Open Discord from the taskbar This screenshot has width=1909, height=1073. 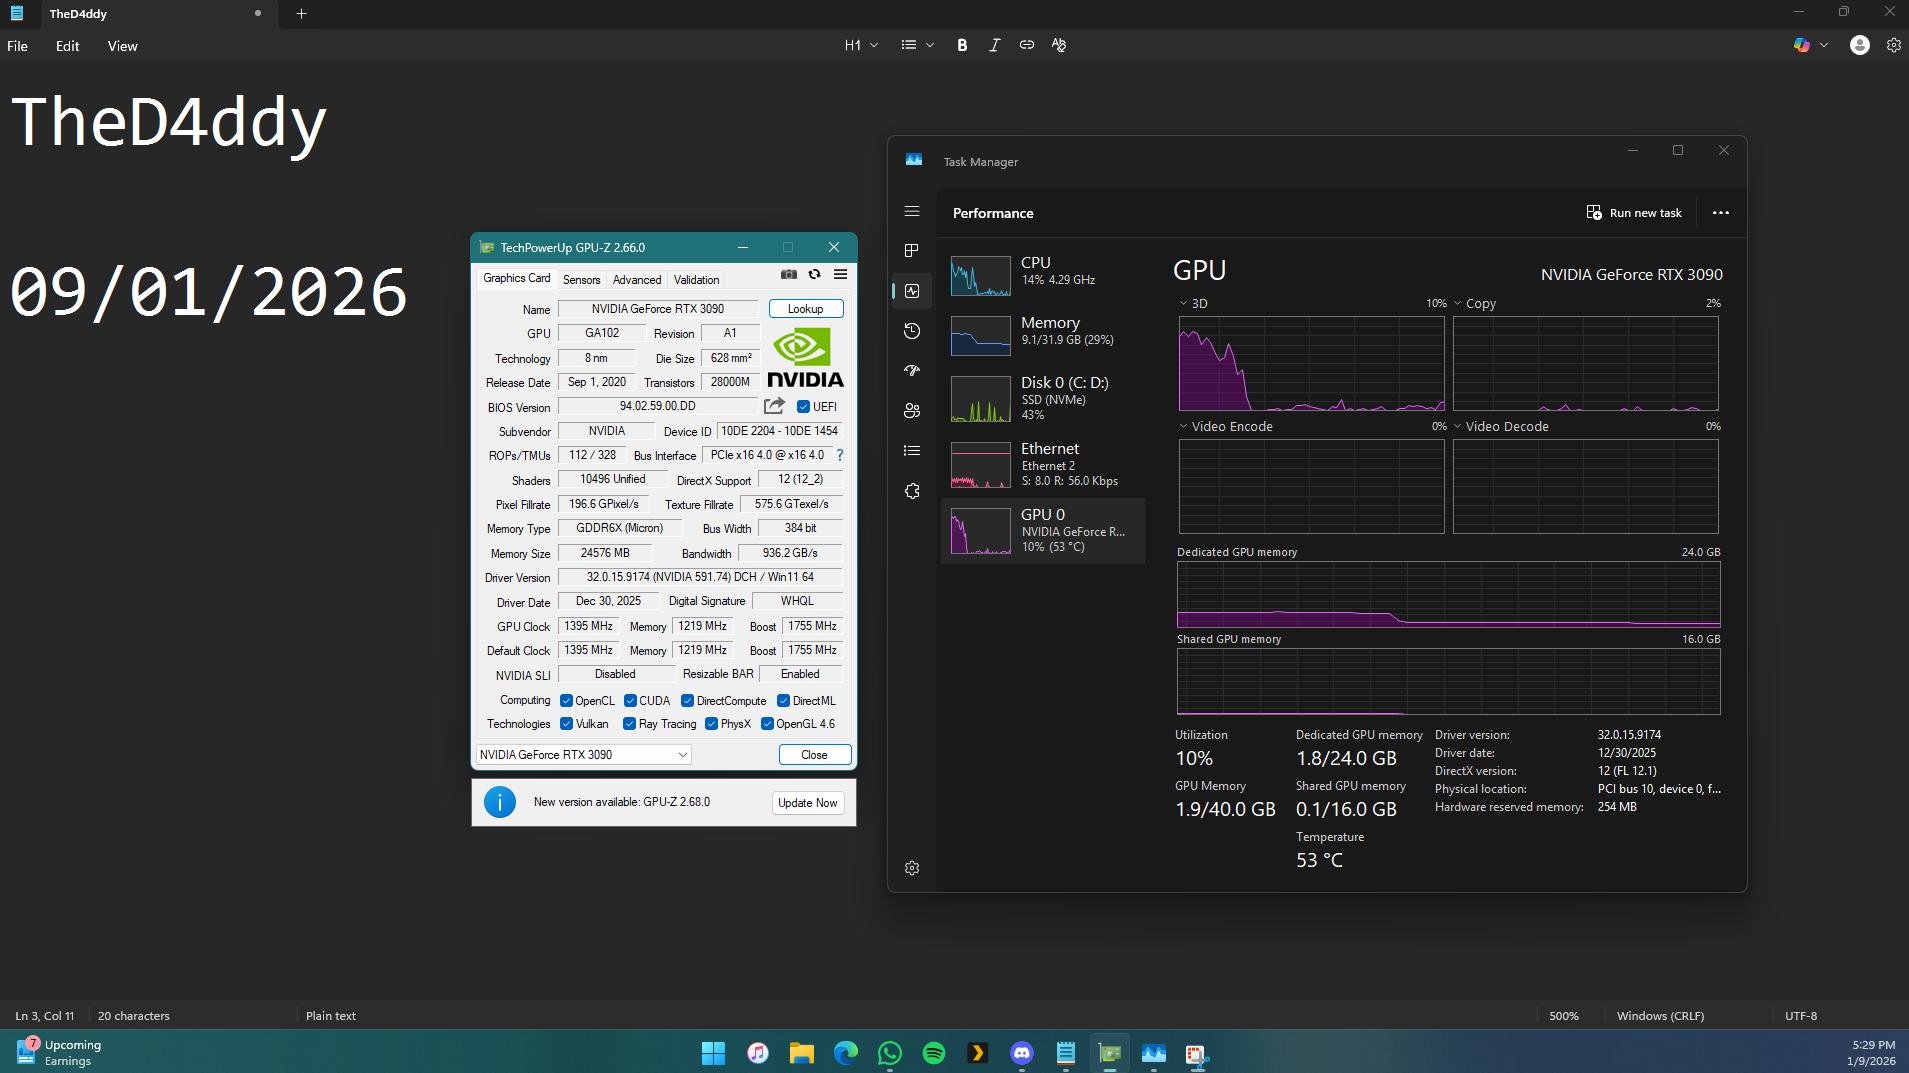click(x=1021, y=1053)
